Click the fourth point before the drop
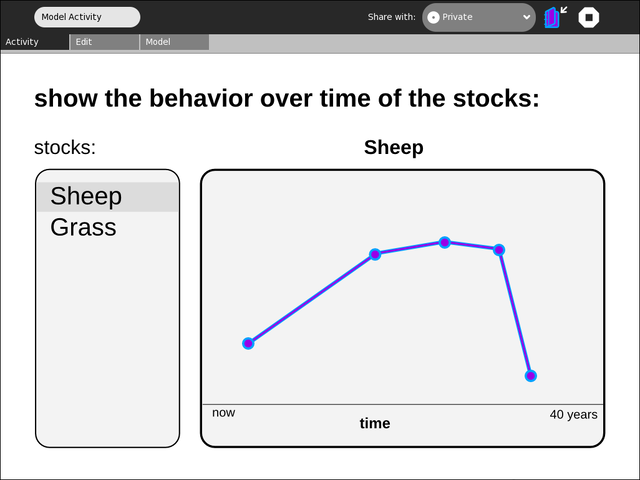This screenshot has height=480, width=640. [499, 249]
